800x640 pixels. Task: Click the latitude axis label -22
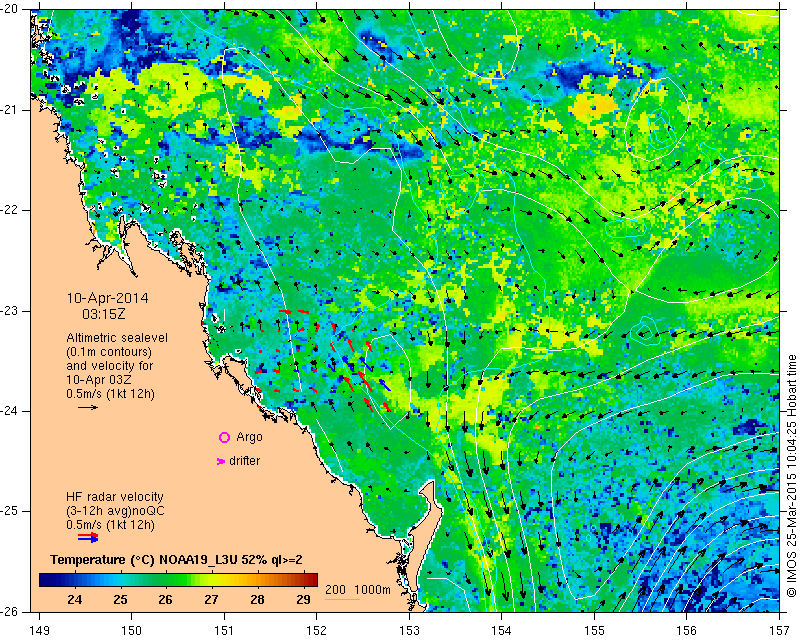pos(10,210)
